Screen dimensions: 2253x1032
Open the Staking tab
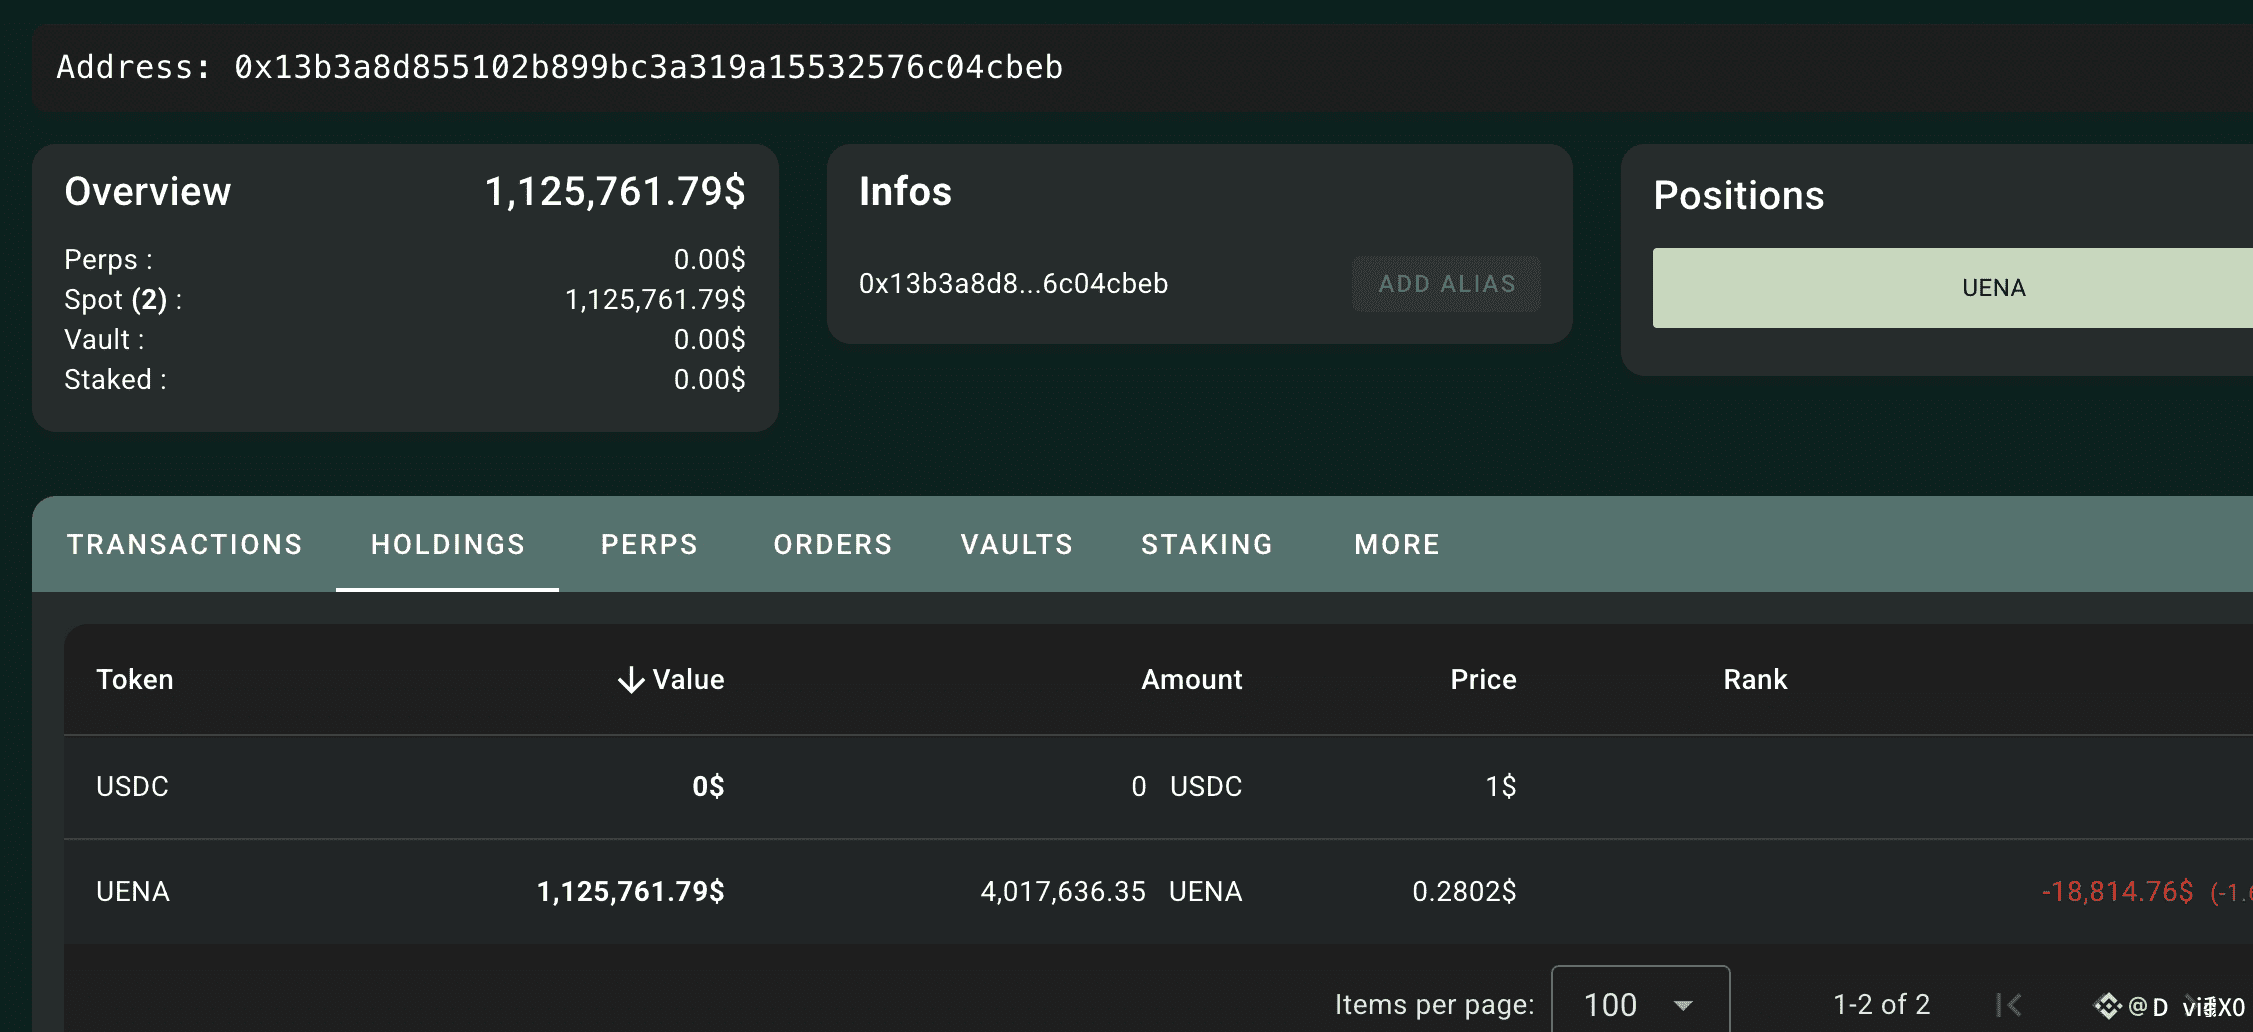1207,544
